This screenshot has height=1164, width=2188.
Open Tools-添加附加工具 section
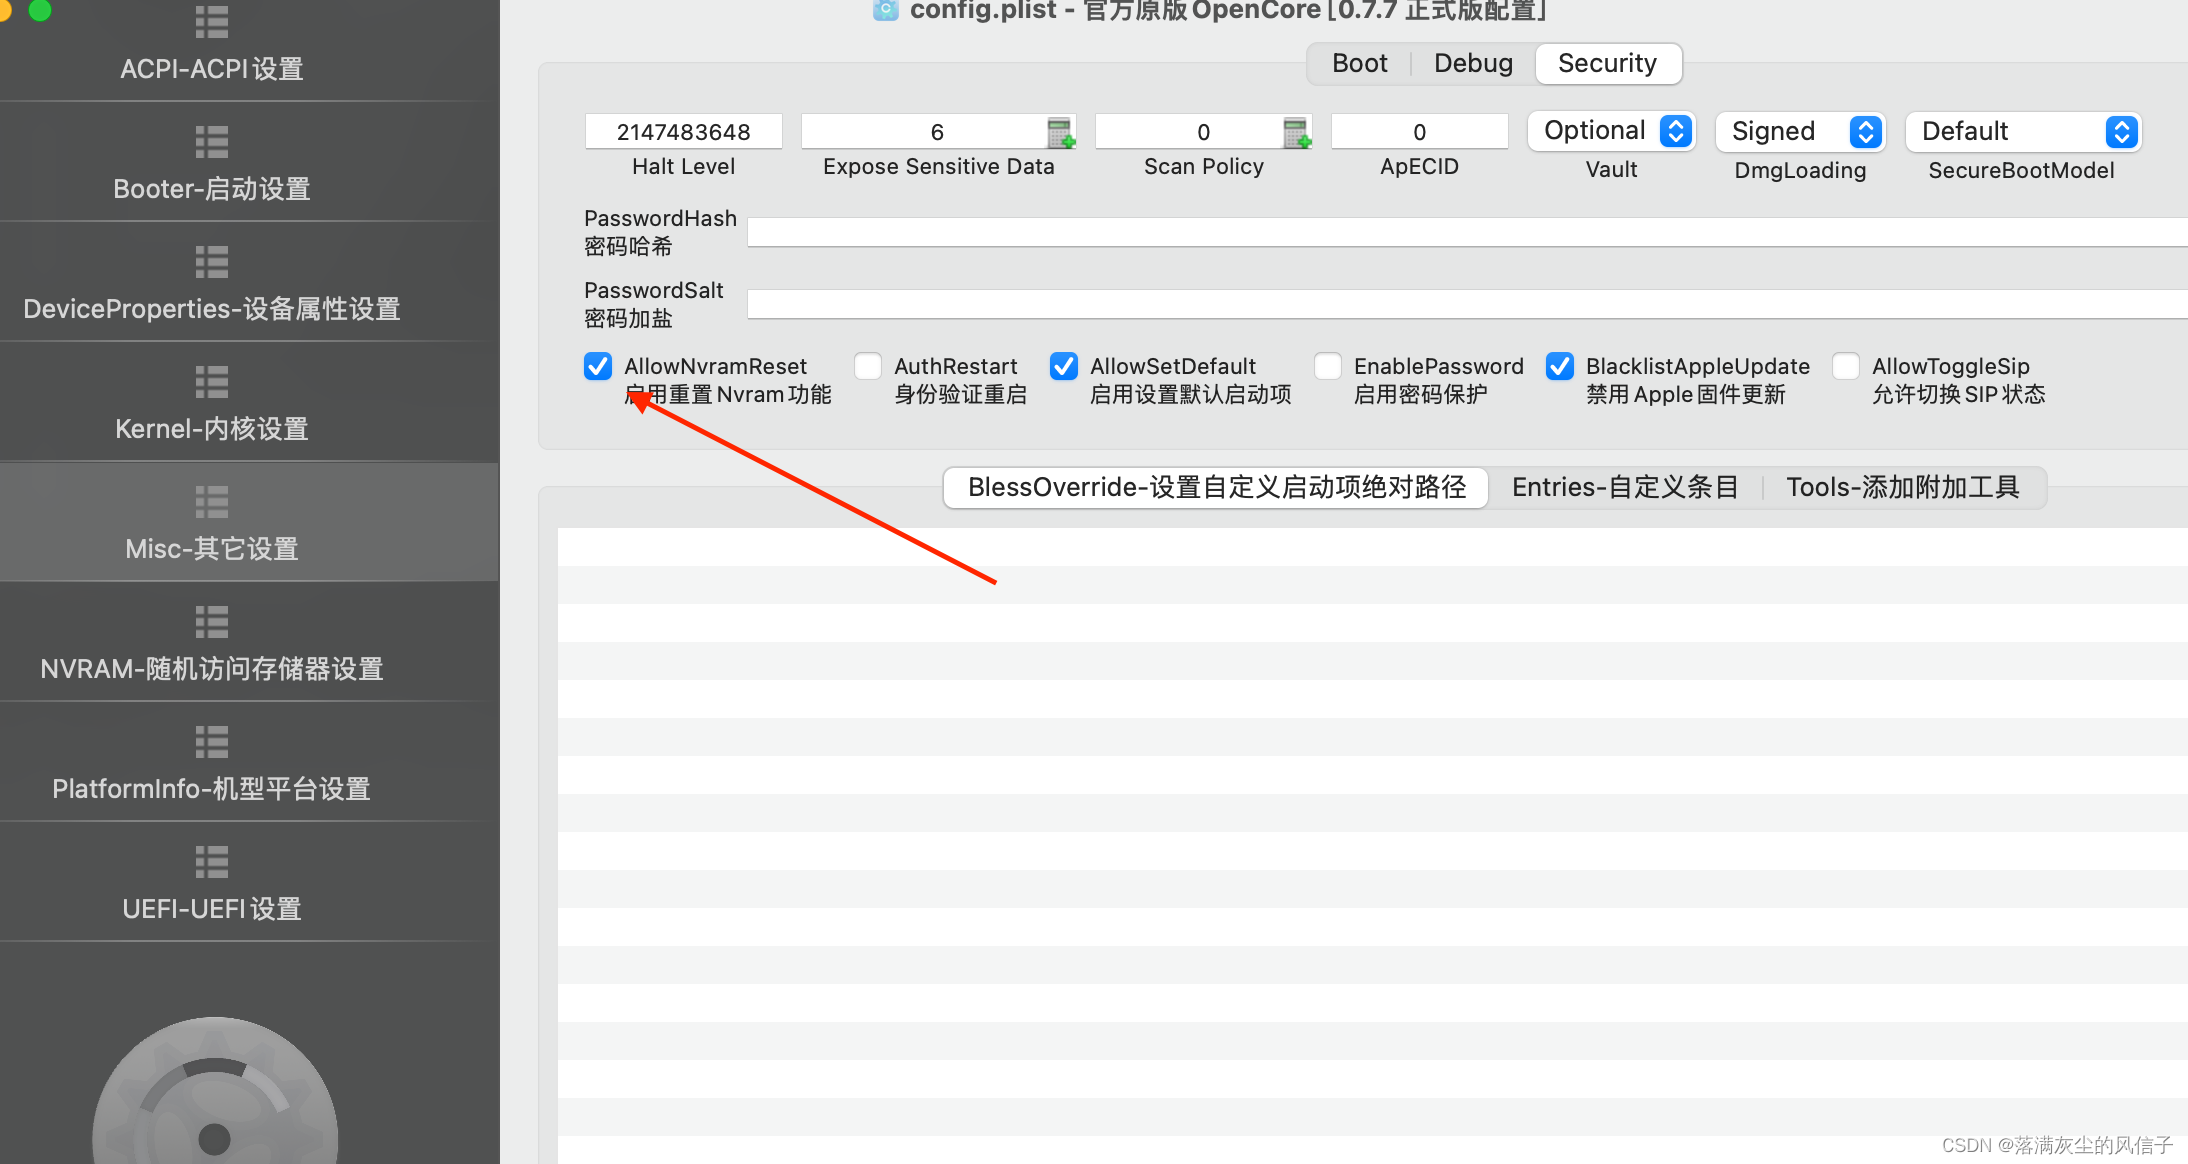coord(1903,486)
